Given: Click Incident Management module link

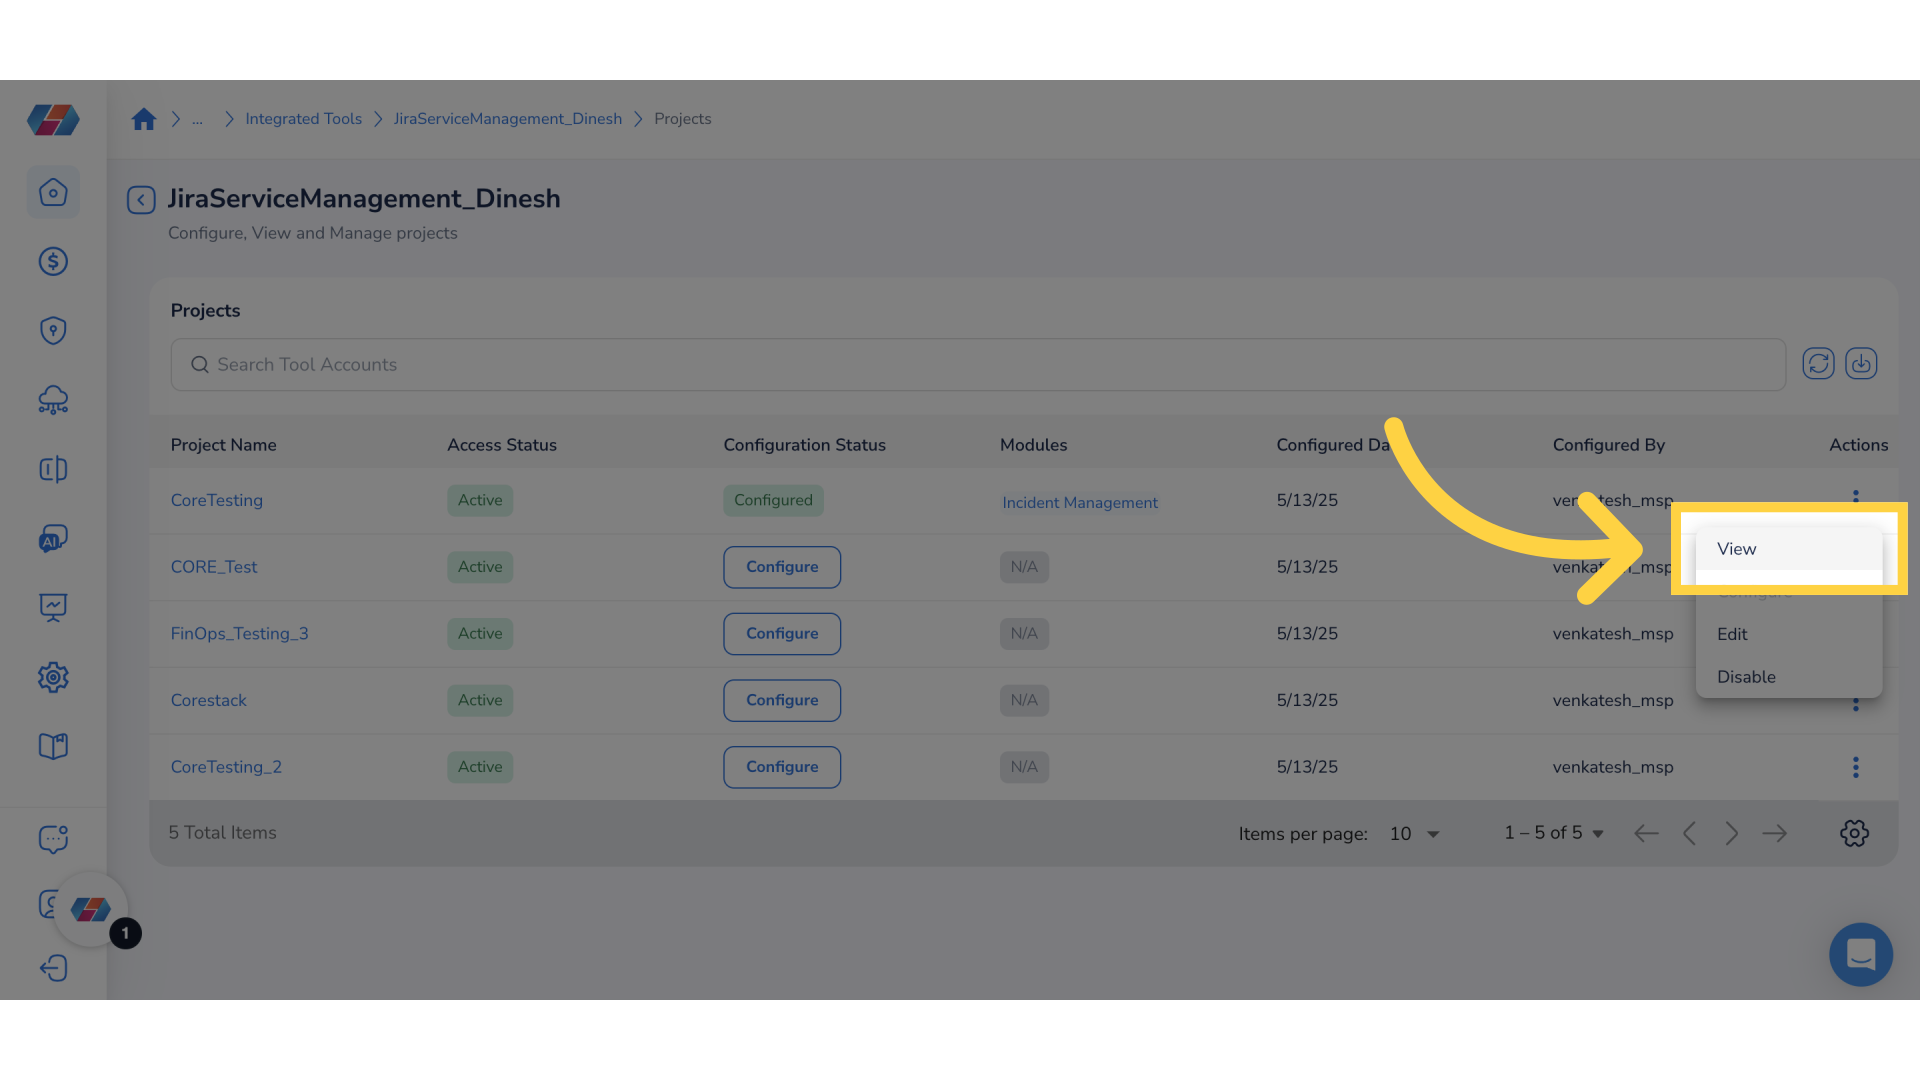Looking at the screenshot, I should [1080, 503].
